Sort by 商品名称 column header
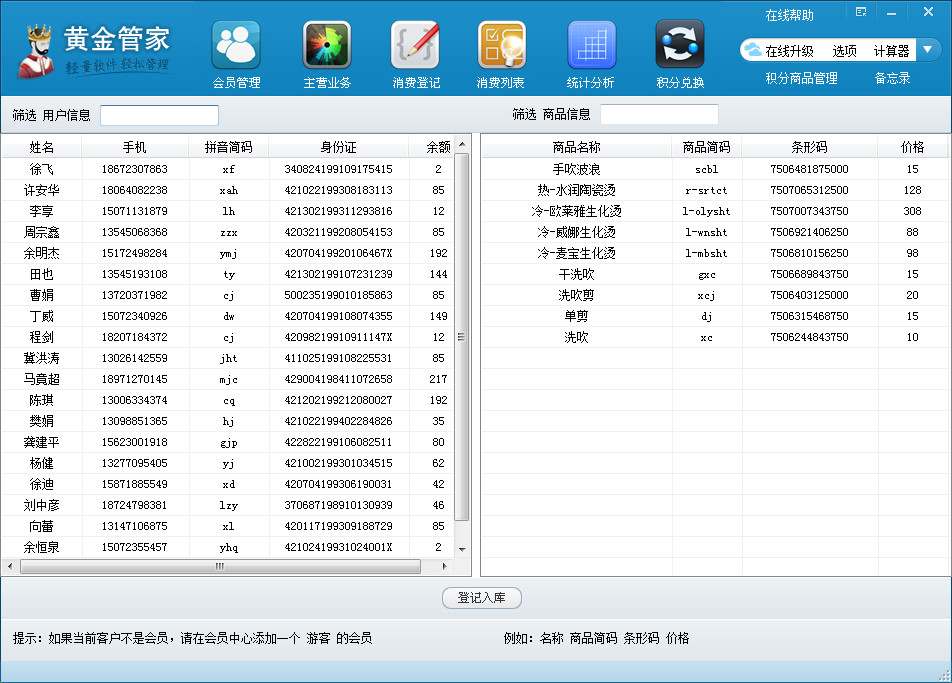Viewport: 952px width, 683px height. [577, 147]
